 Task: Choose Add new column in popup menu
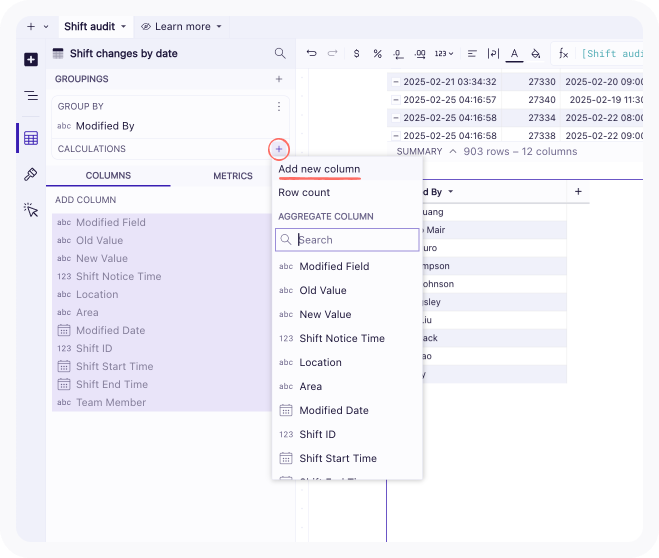coord(319,169)
